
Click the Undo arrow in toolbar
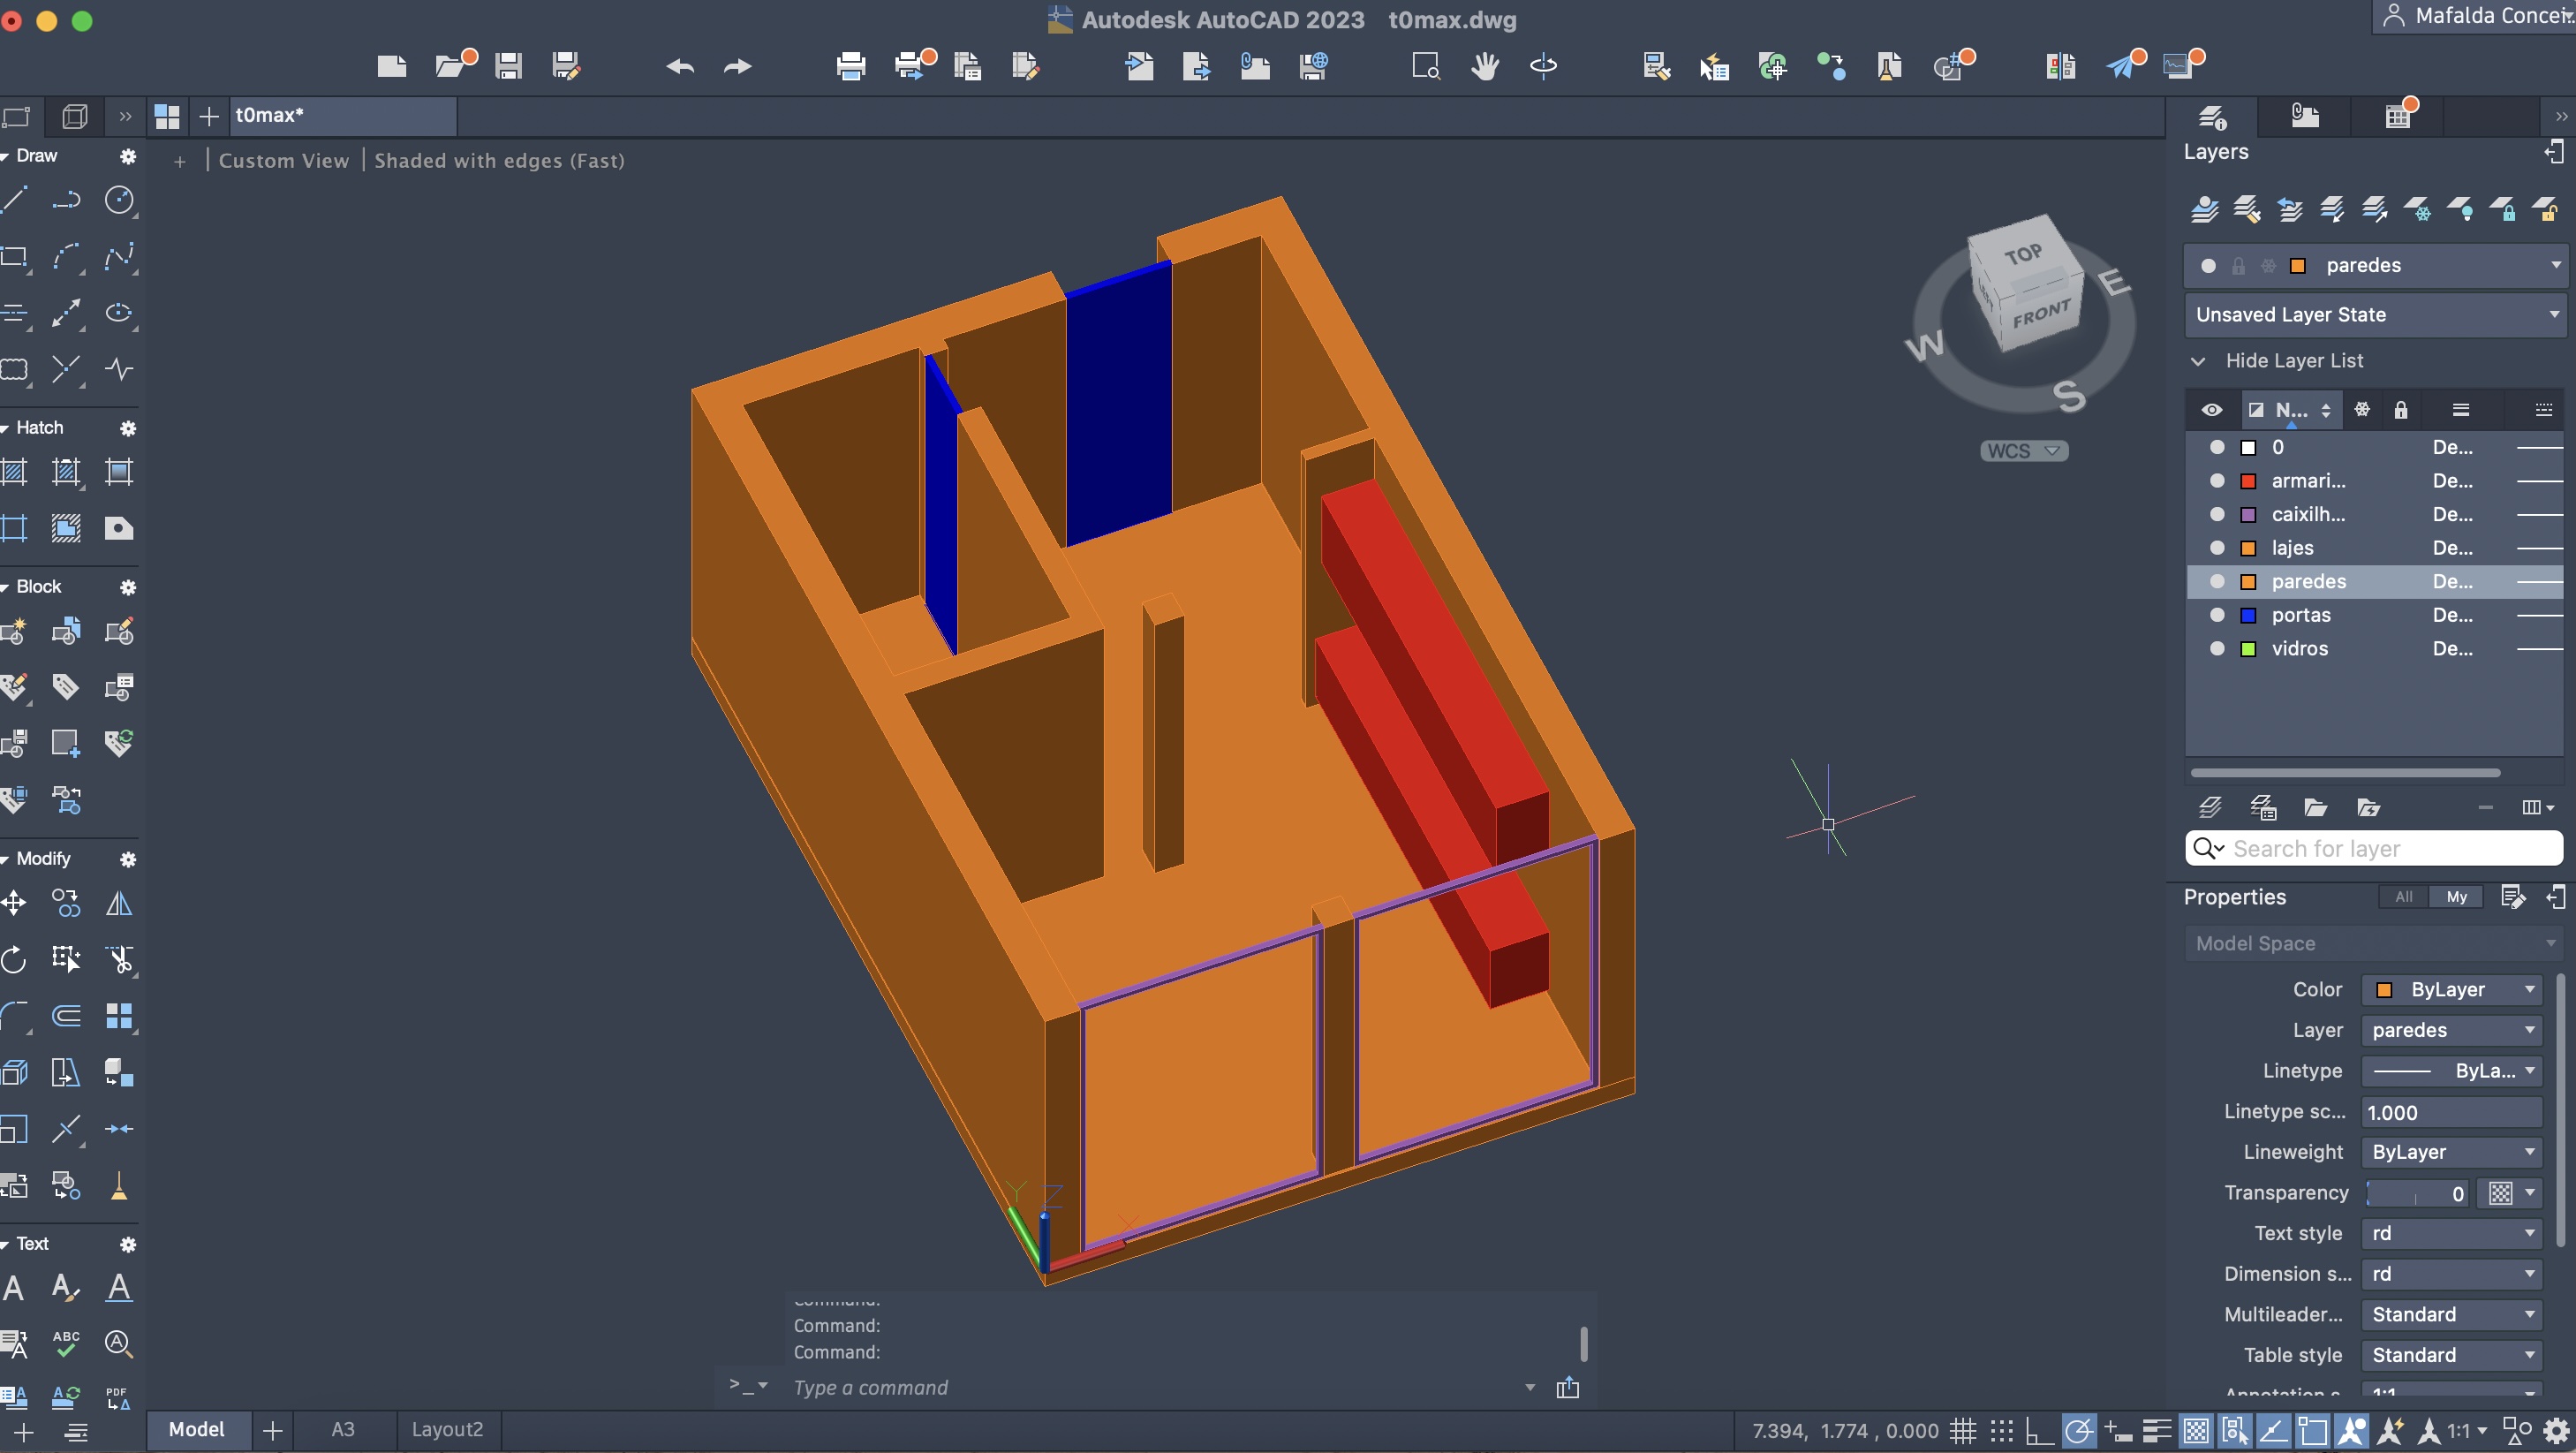click(x=680, y=67)
